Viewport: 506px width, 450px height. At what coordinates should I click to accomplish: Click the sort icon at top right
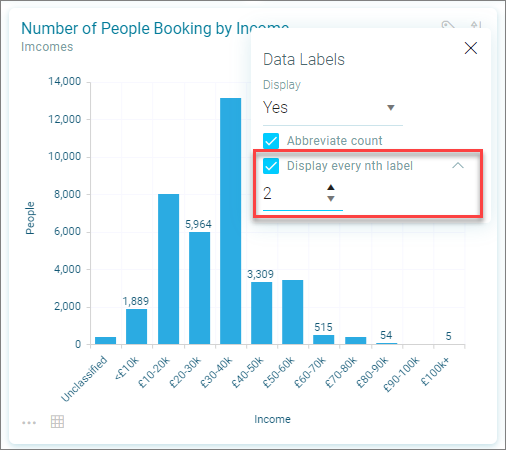tap(476, 25)
